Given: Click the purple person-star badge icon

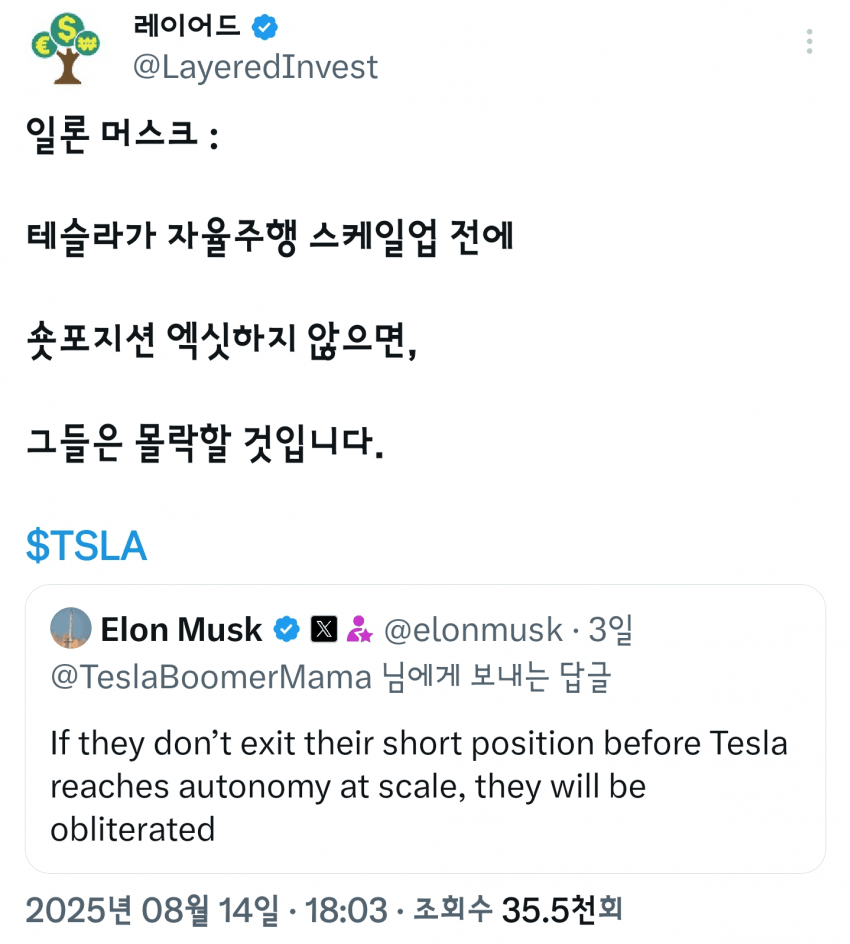Looking at the screenshot, I should (x=359, y=630).
